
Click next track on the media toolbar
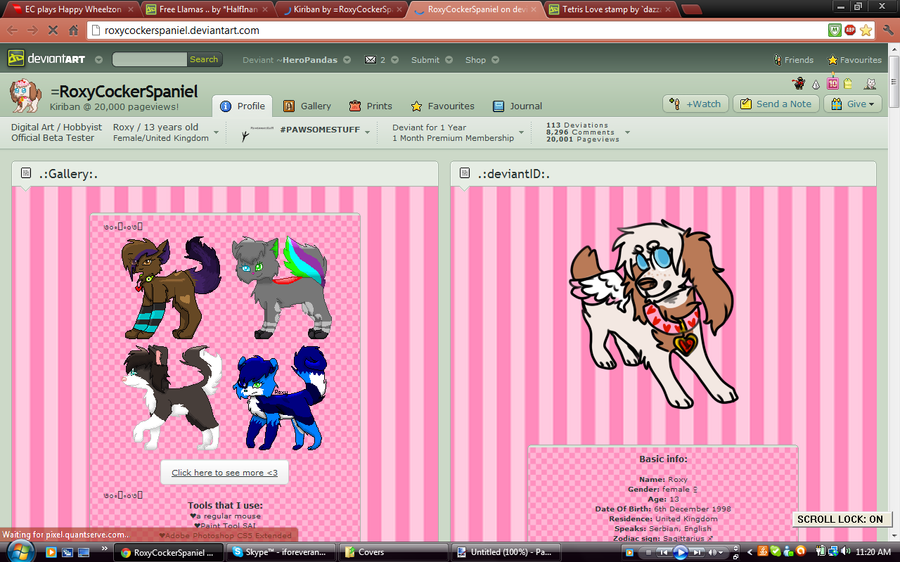[x=697, y=552]
